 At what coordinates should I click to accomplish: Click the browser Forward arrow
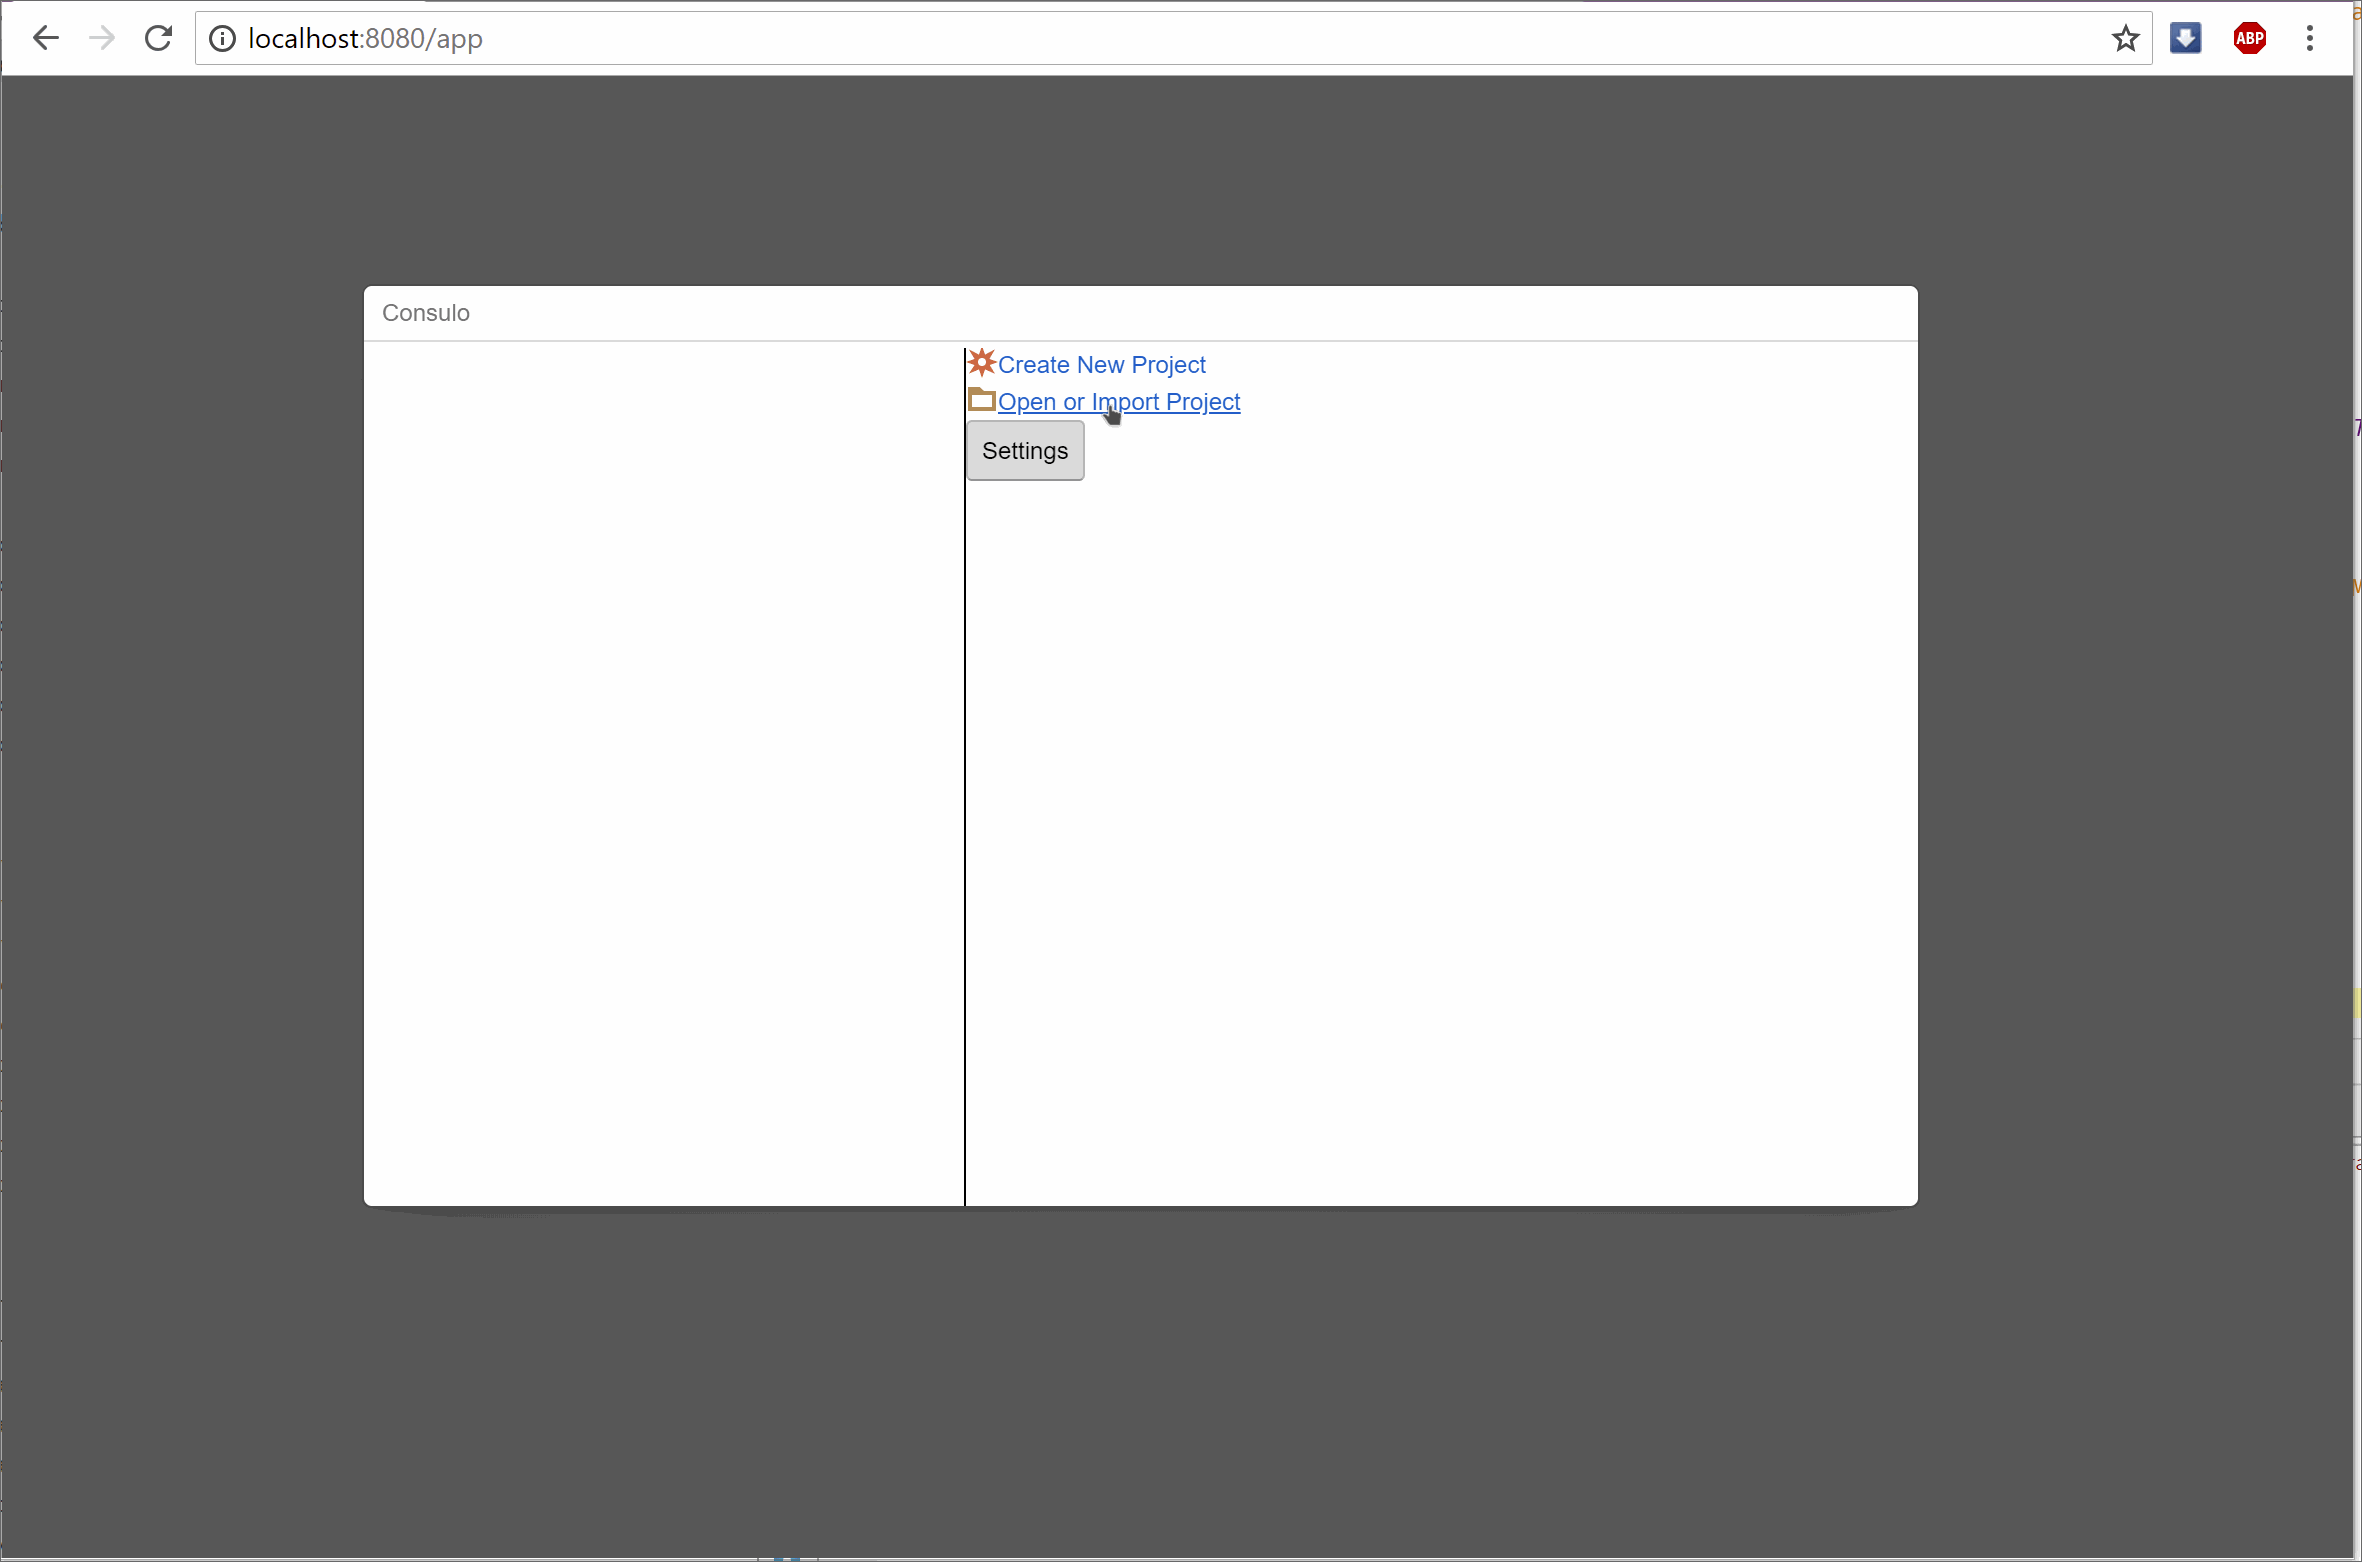click(x=102, y=38)
